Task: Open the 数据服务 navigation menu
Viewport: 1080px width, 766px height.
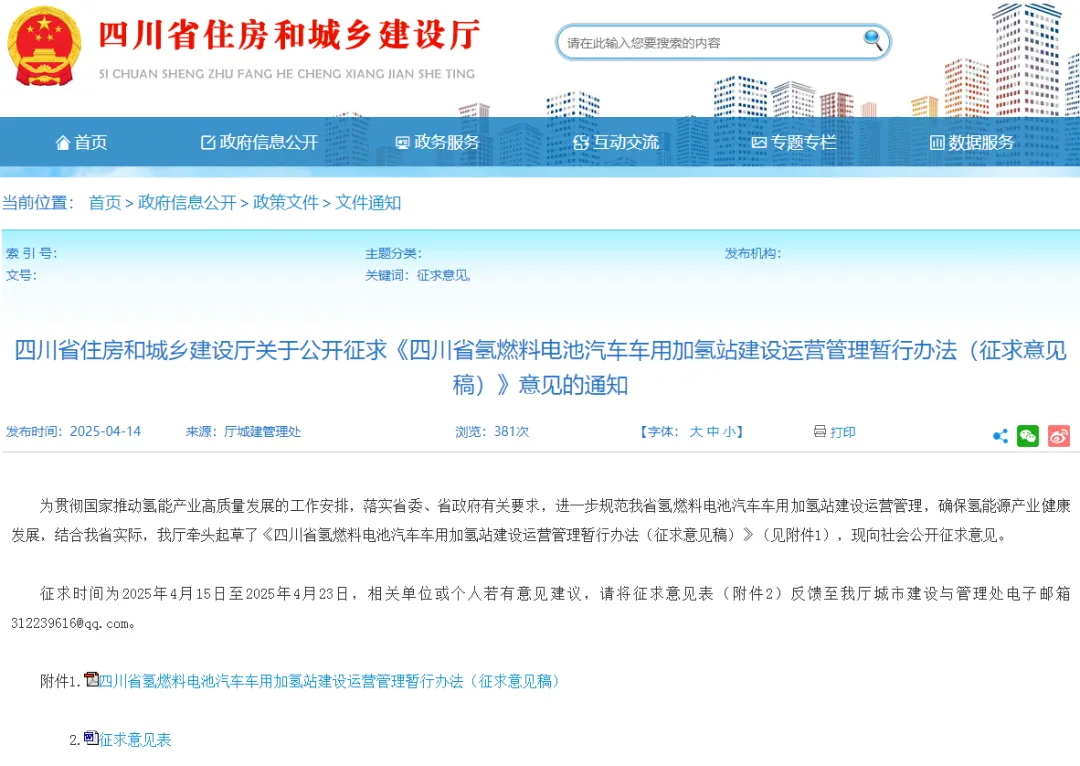Action: [x=972, y=143]
